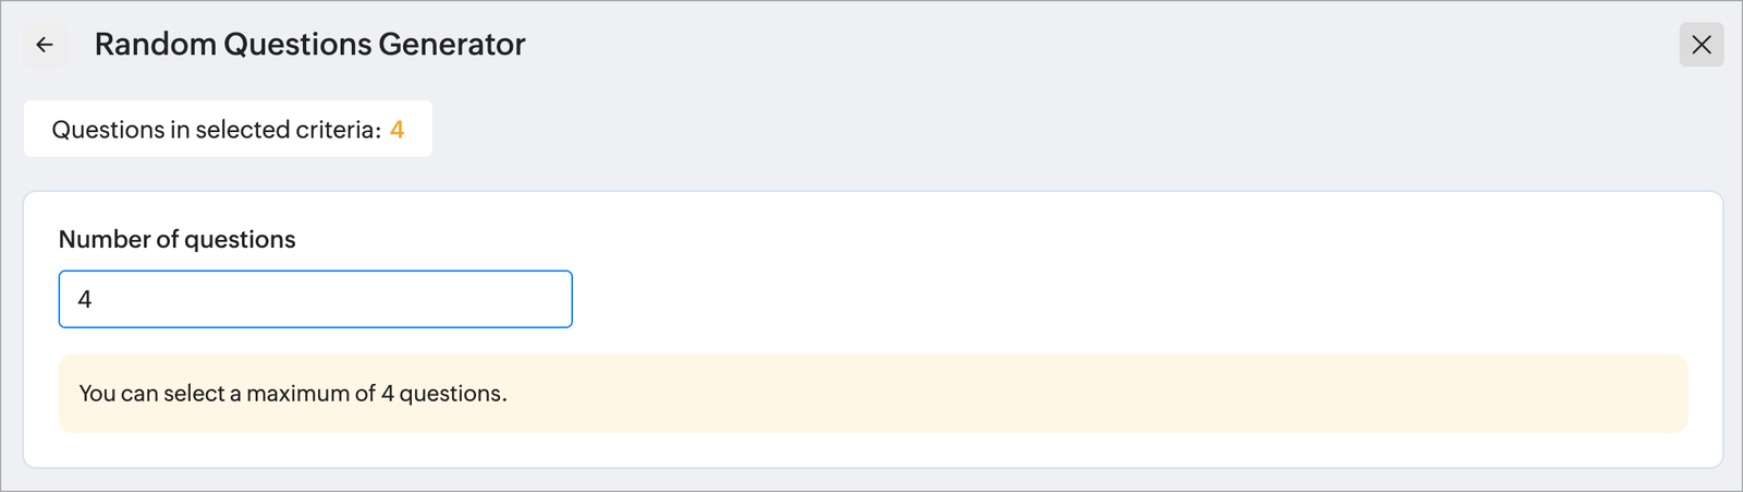This screenshot has height=492, width=1743.
Task: Click '4 questions' text in the yellow banner
Action: tap(443, 394)
